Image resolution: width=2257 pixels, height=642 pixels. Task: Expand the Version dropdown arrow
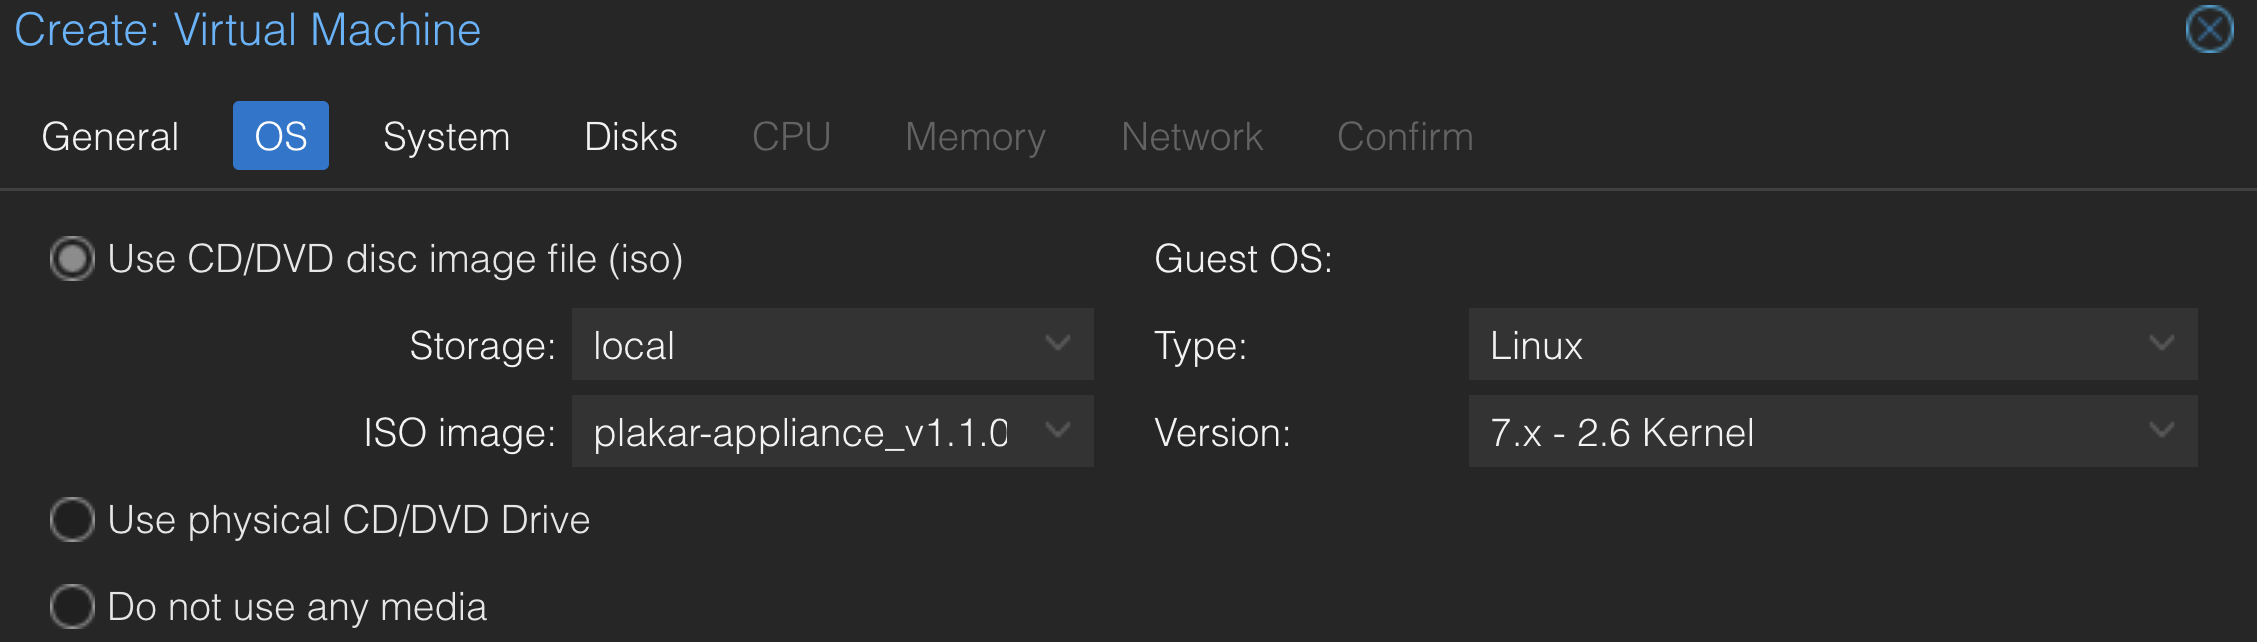[x=2161, y=431]
